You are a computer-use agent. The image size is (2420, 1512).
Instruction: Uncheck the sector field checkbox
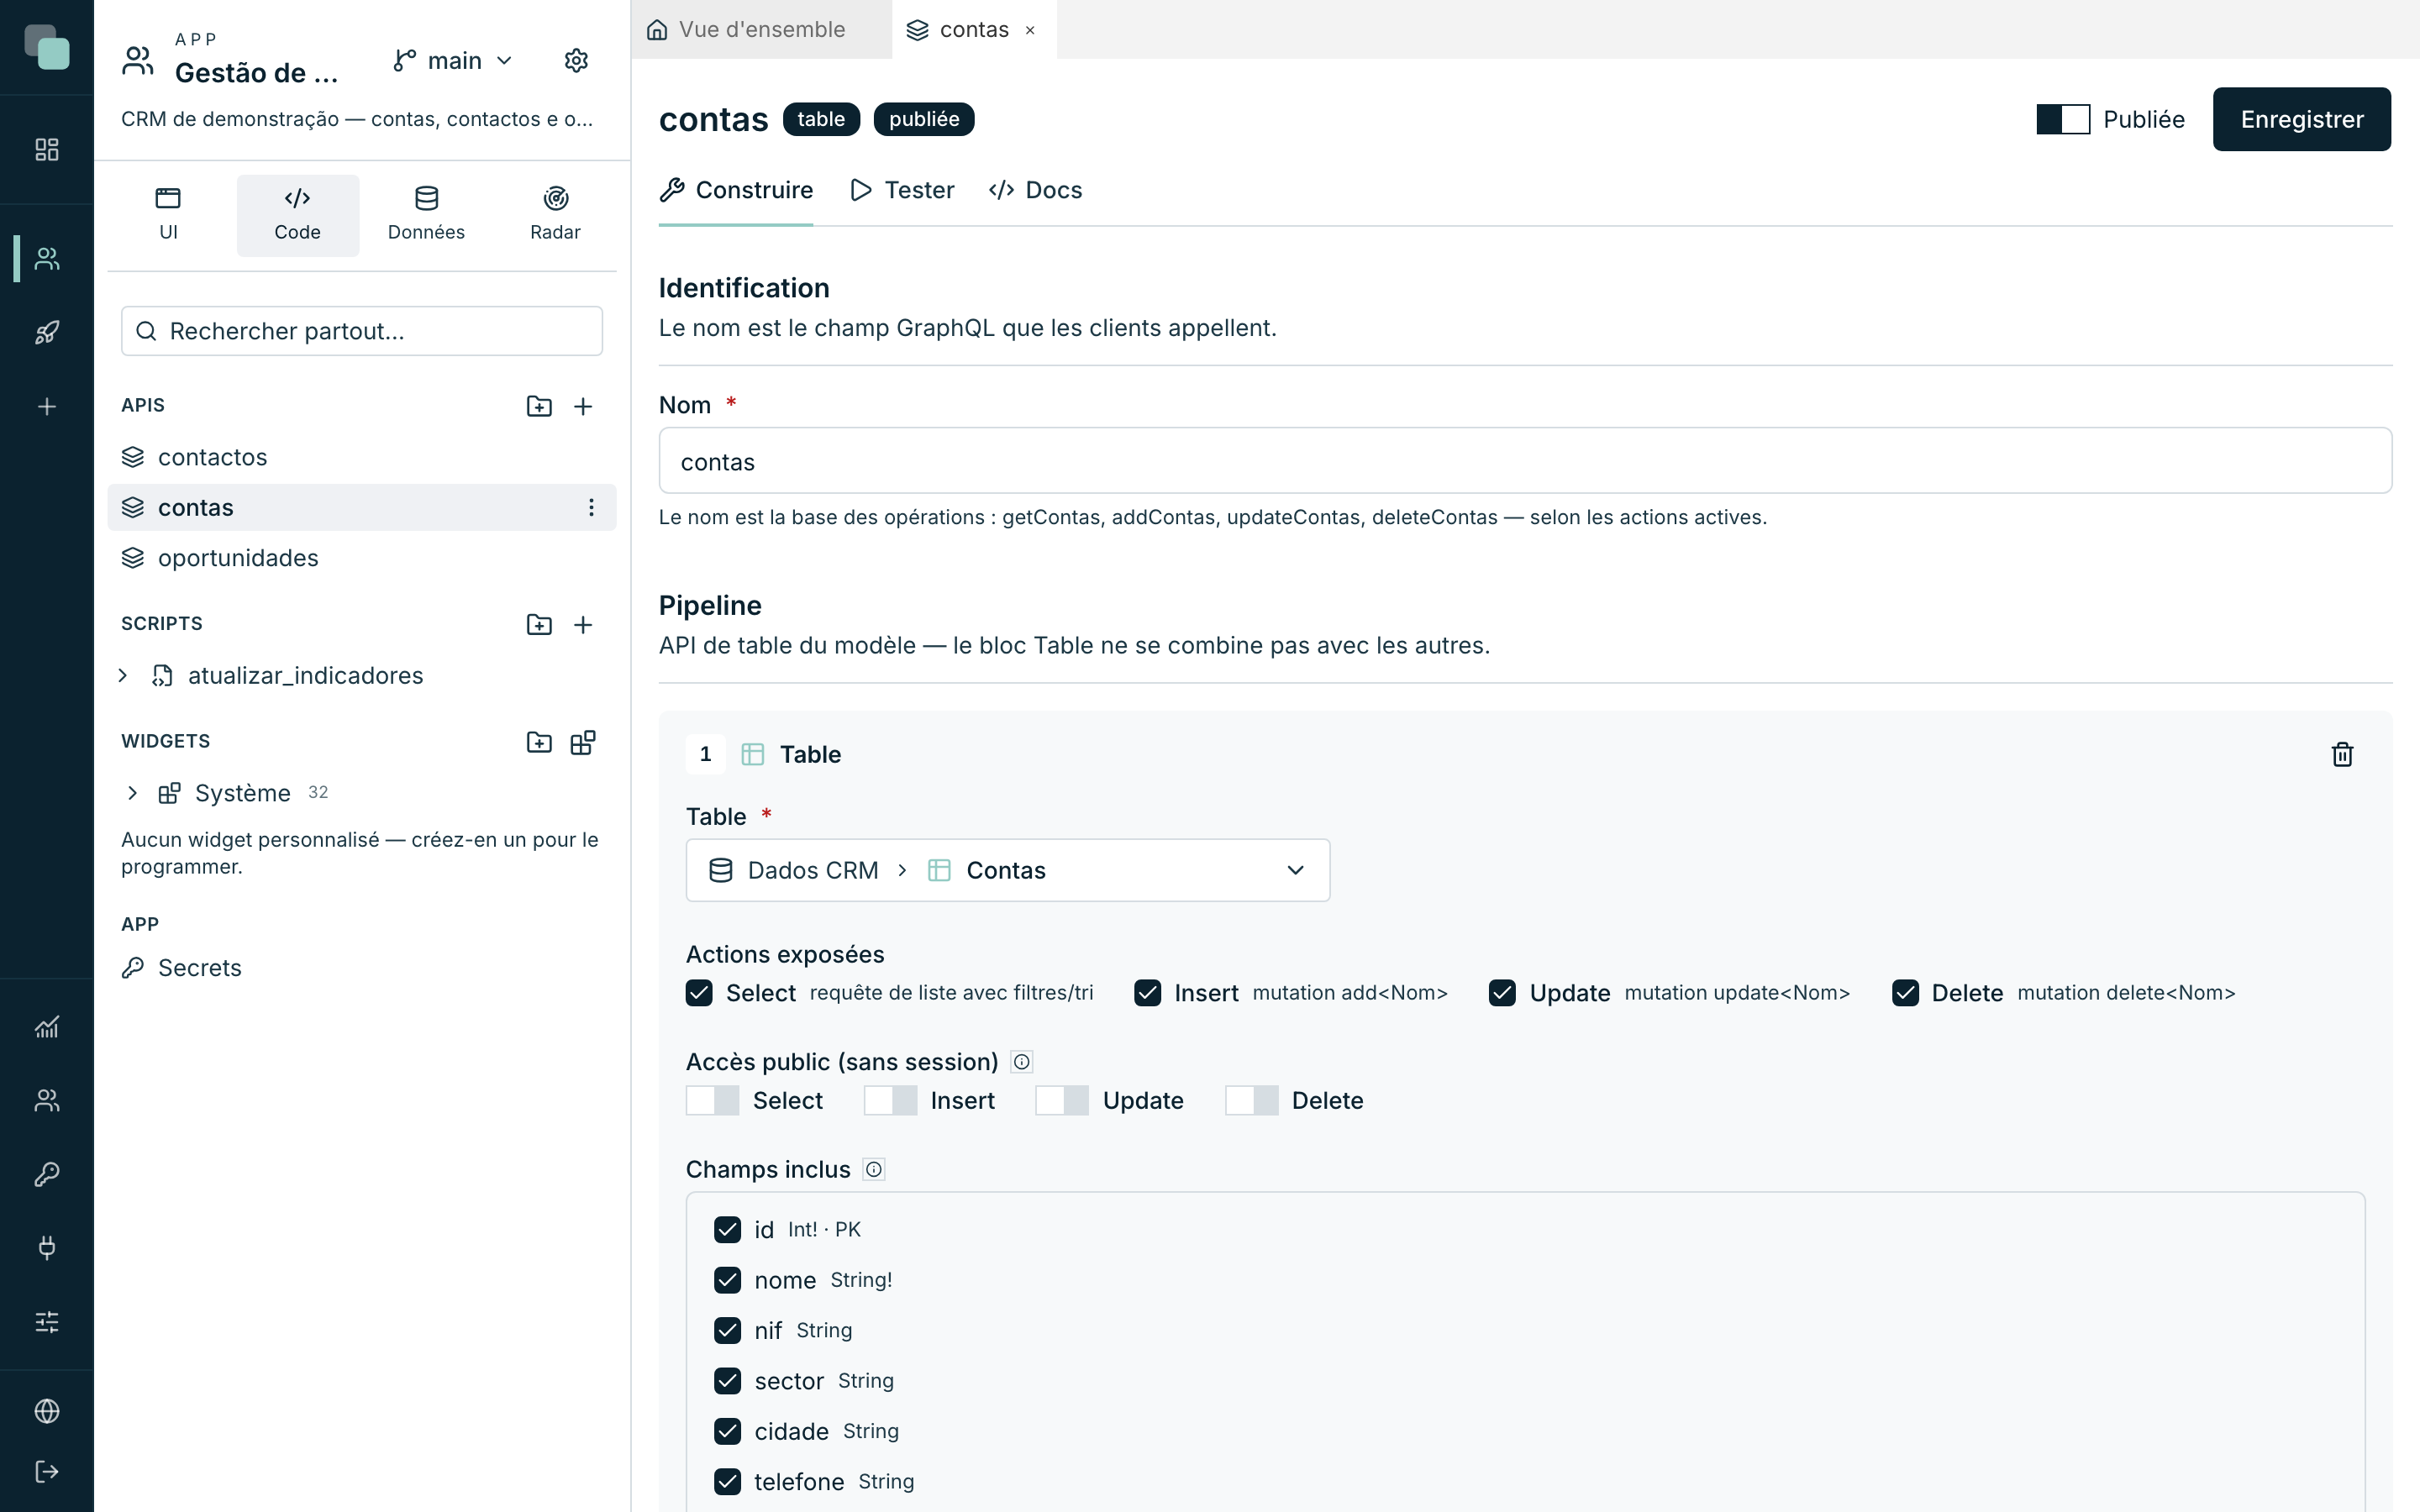[727, 1380]
